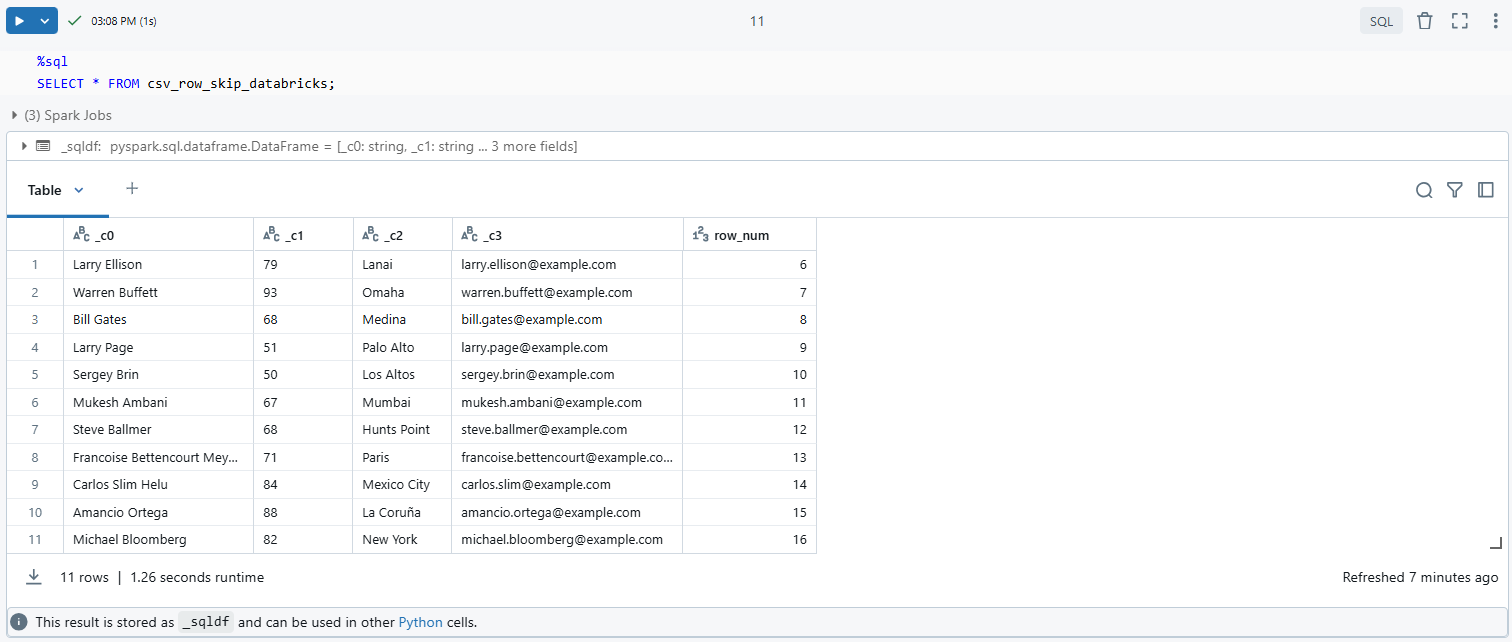Image resolution: width=1512 pixels, height=642 pixels.
Task: Add a new visualization with the plus button
Action: [131, 189]
